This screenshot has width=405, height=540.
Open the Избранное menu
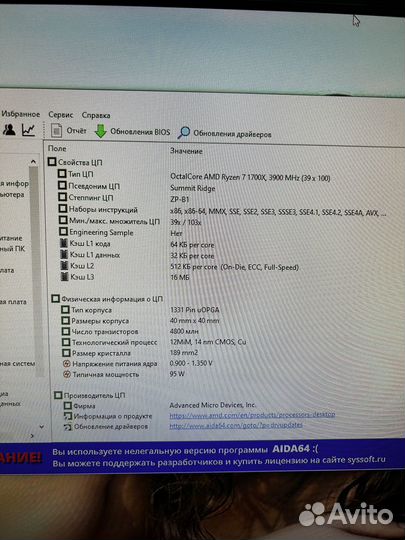pyautogui.click(x=21, y=114)
